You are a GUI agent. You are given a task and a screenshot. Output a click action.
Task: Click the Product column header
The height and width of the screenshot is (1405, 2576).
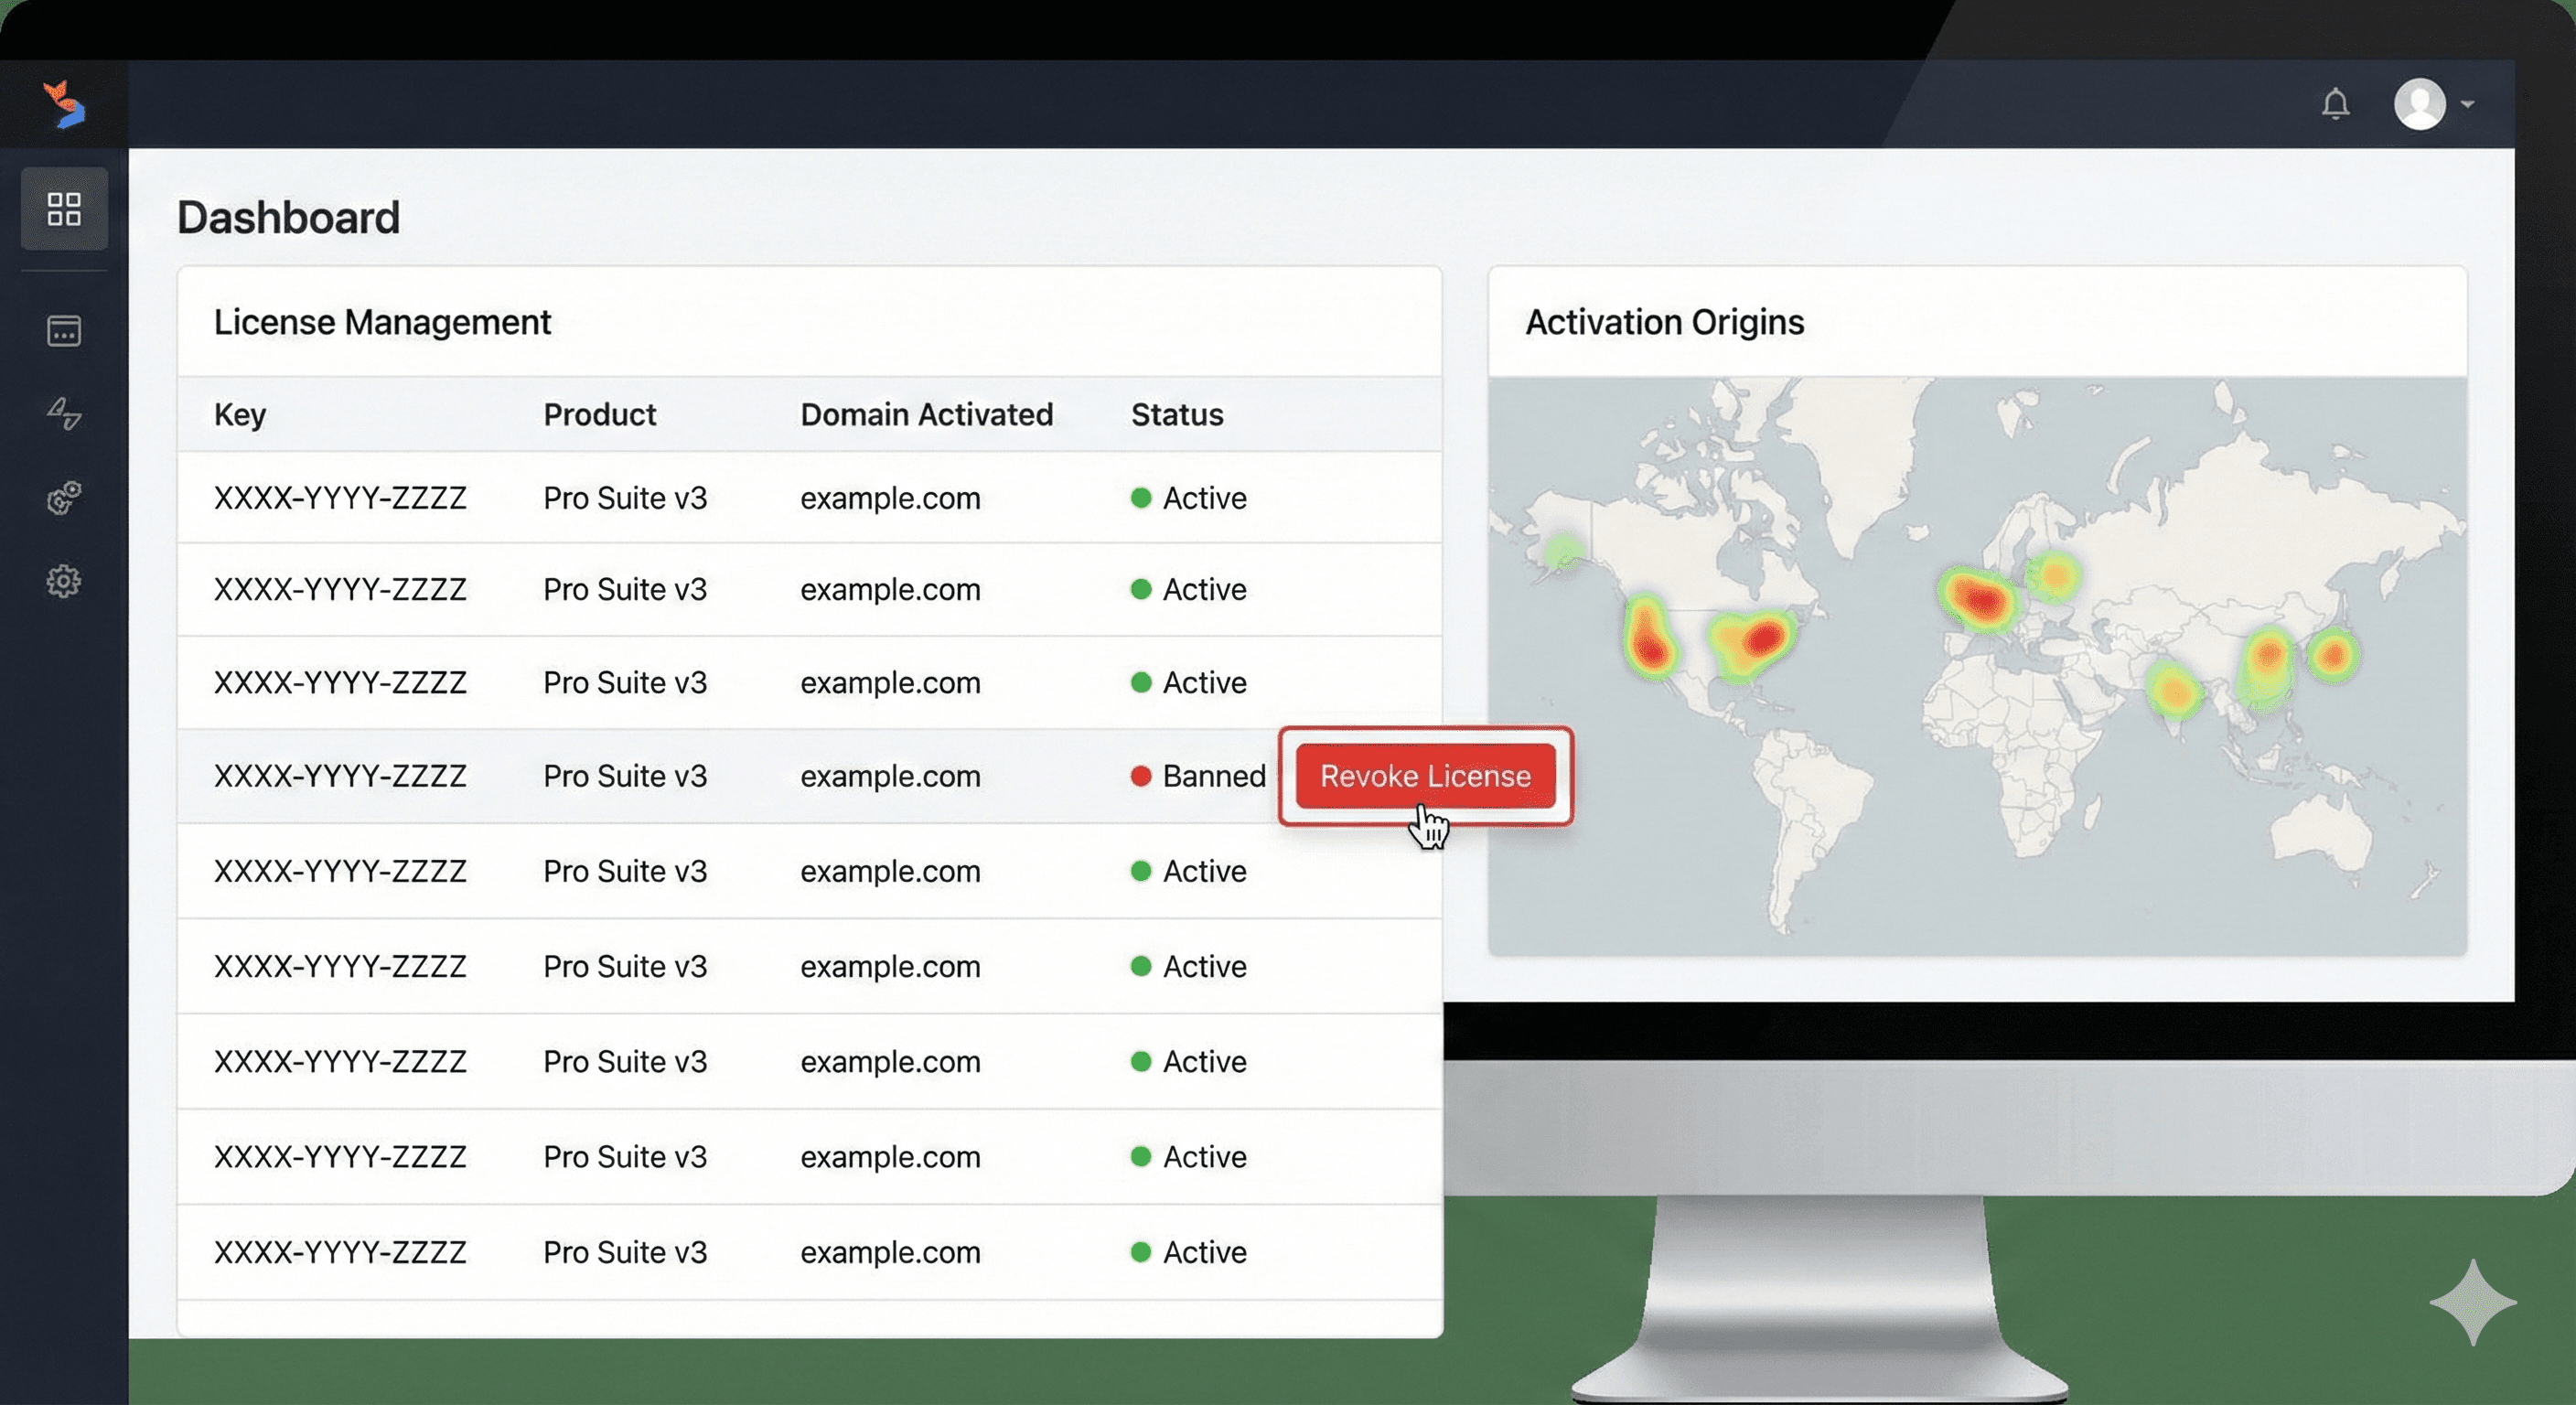(599, 414)
